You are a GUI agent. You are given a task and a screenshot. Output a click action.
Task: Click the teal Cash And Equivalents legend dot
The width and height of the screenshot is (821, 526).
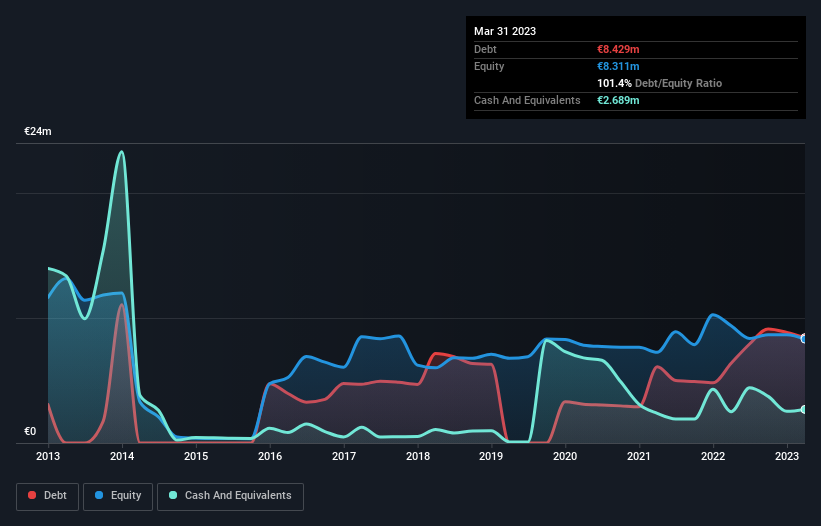[x=173, y=495]
